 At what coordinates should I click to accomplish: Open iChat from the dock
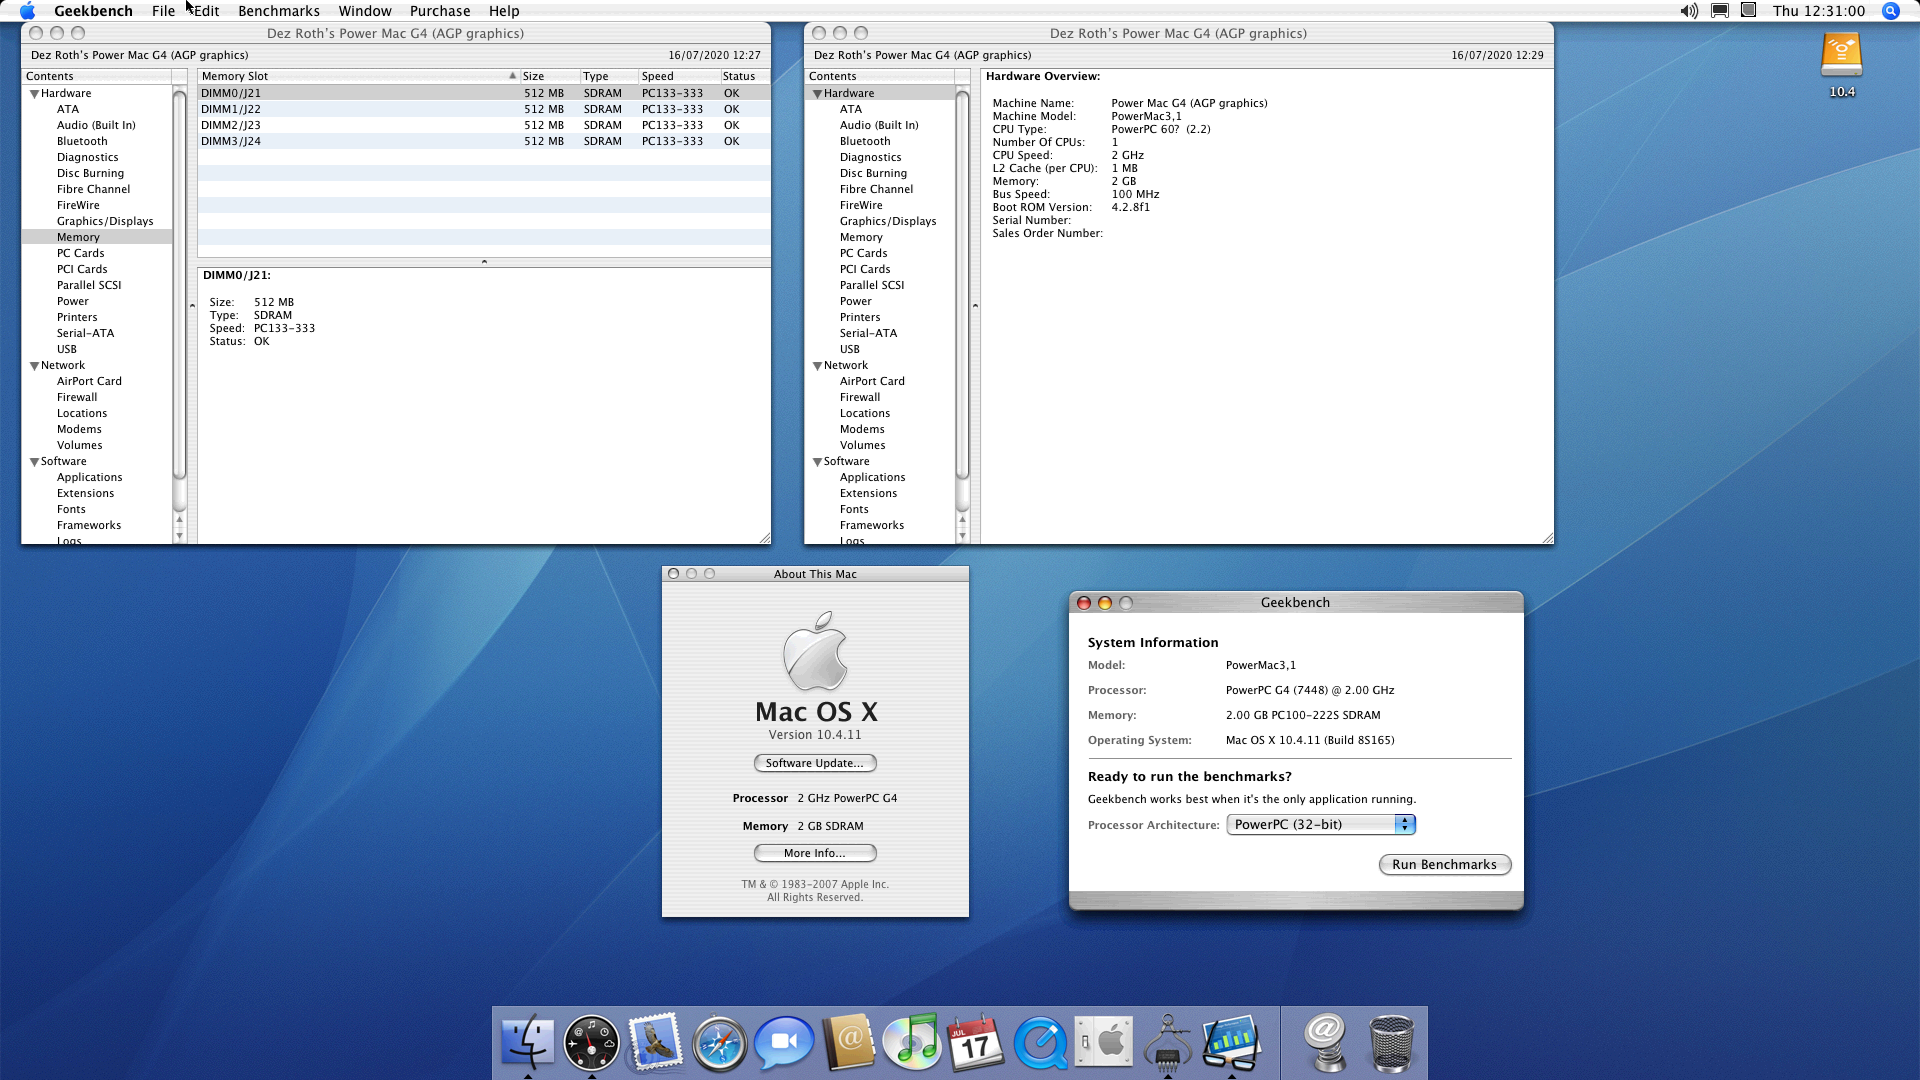(784, 1042)
